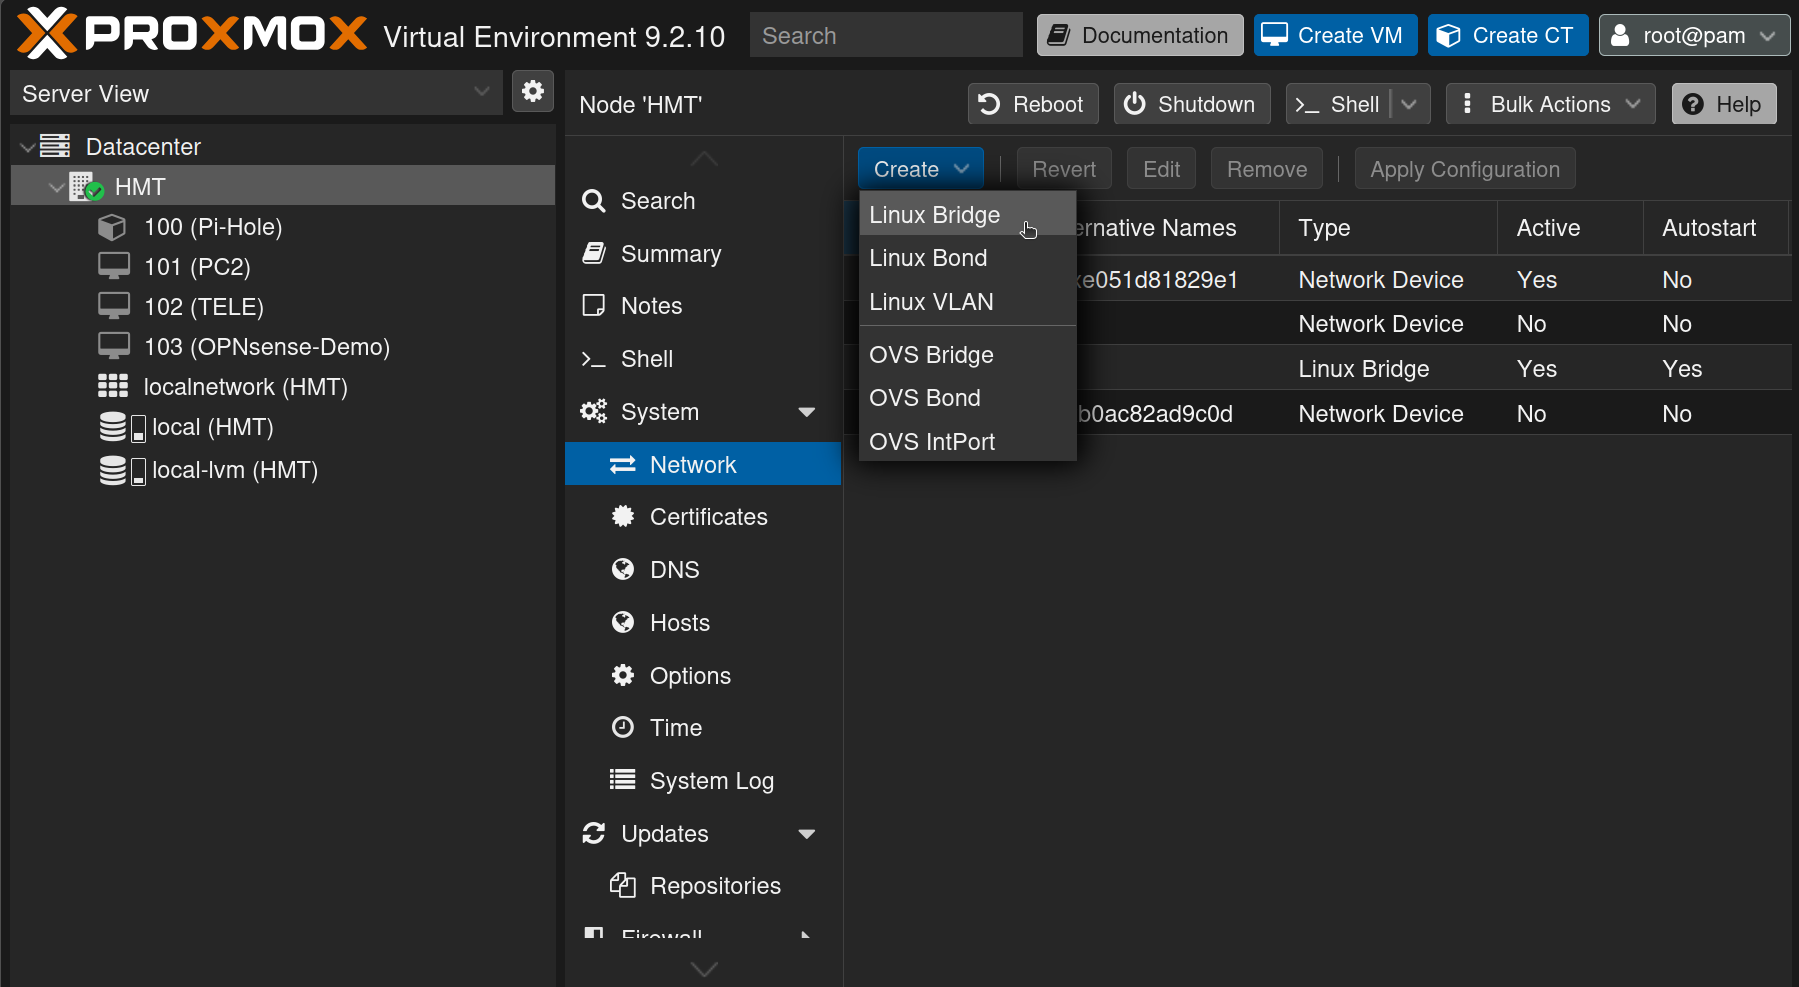Select the 102 (TELE) monitor icon
This screenshot has width=1799, height=987.
[113, 306]
